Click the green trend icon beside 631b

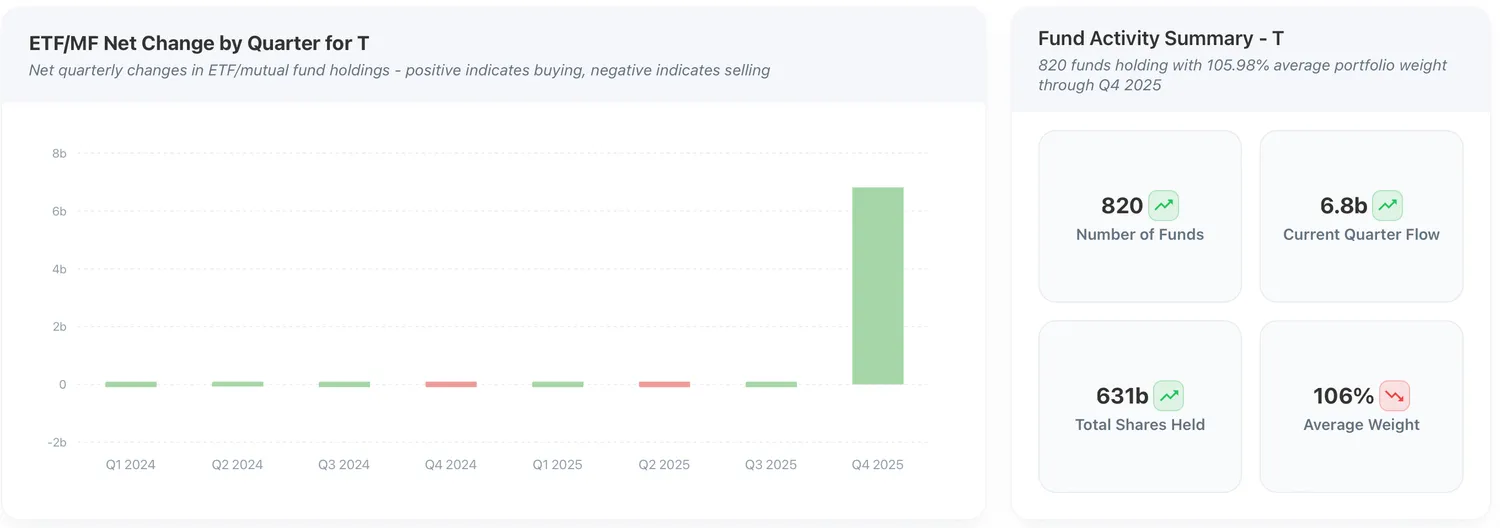click(1168, 396)
